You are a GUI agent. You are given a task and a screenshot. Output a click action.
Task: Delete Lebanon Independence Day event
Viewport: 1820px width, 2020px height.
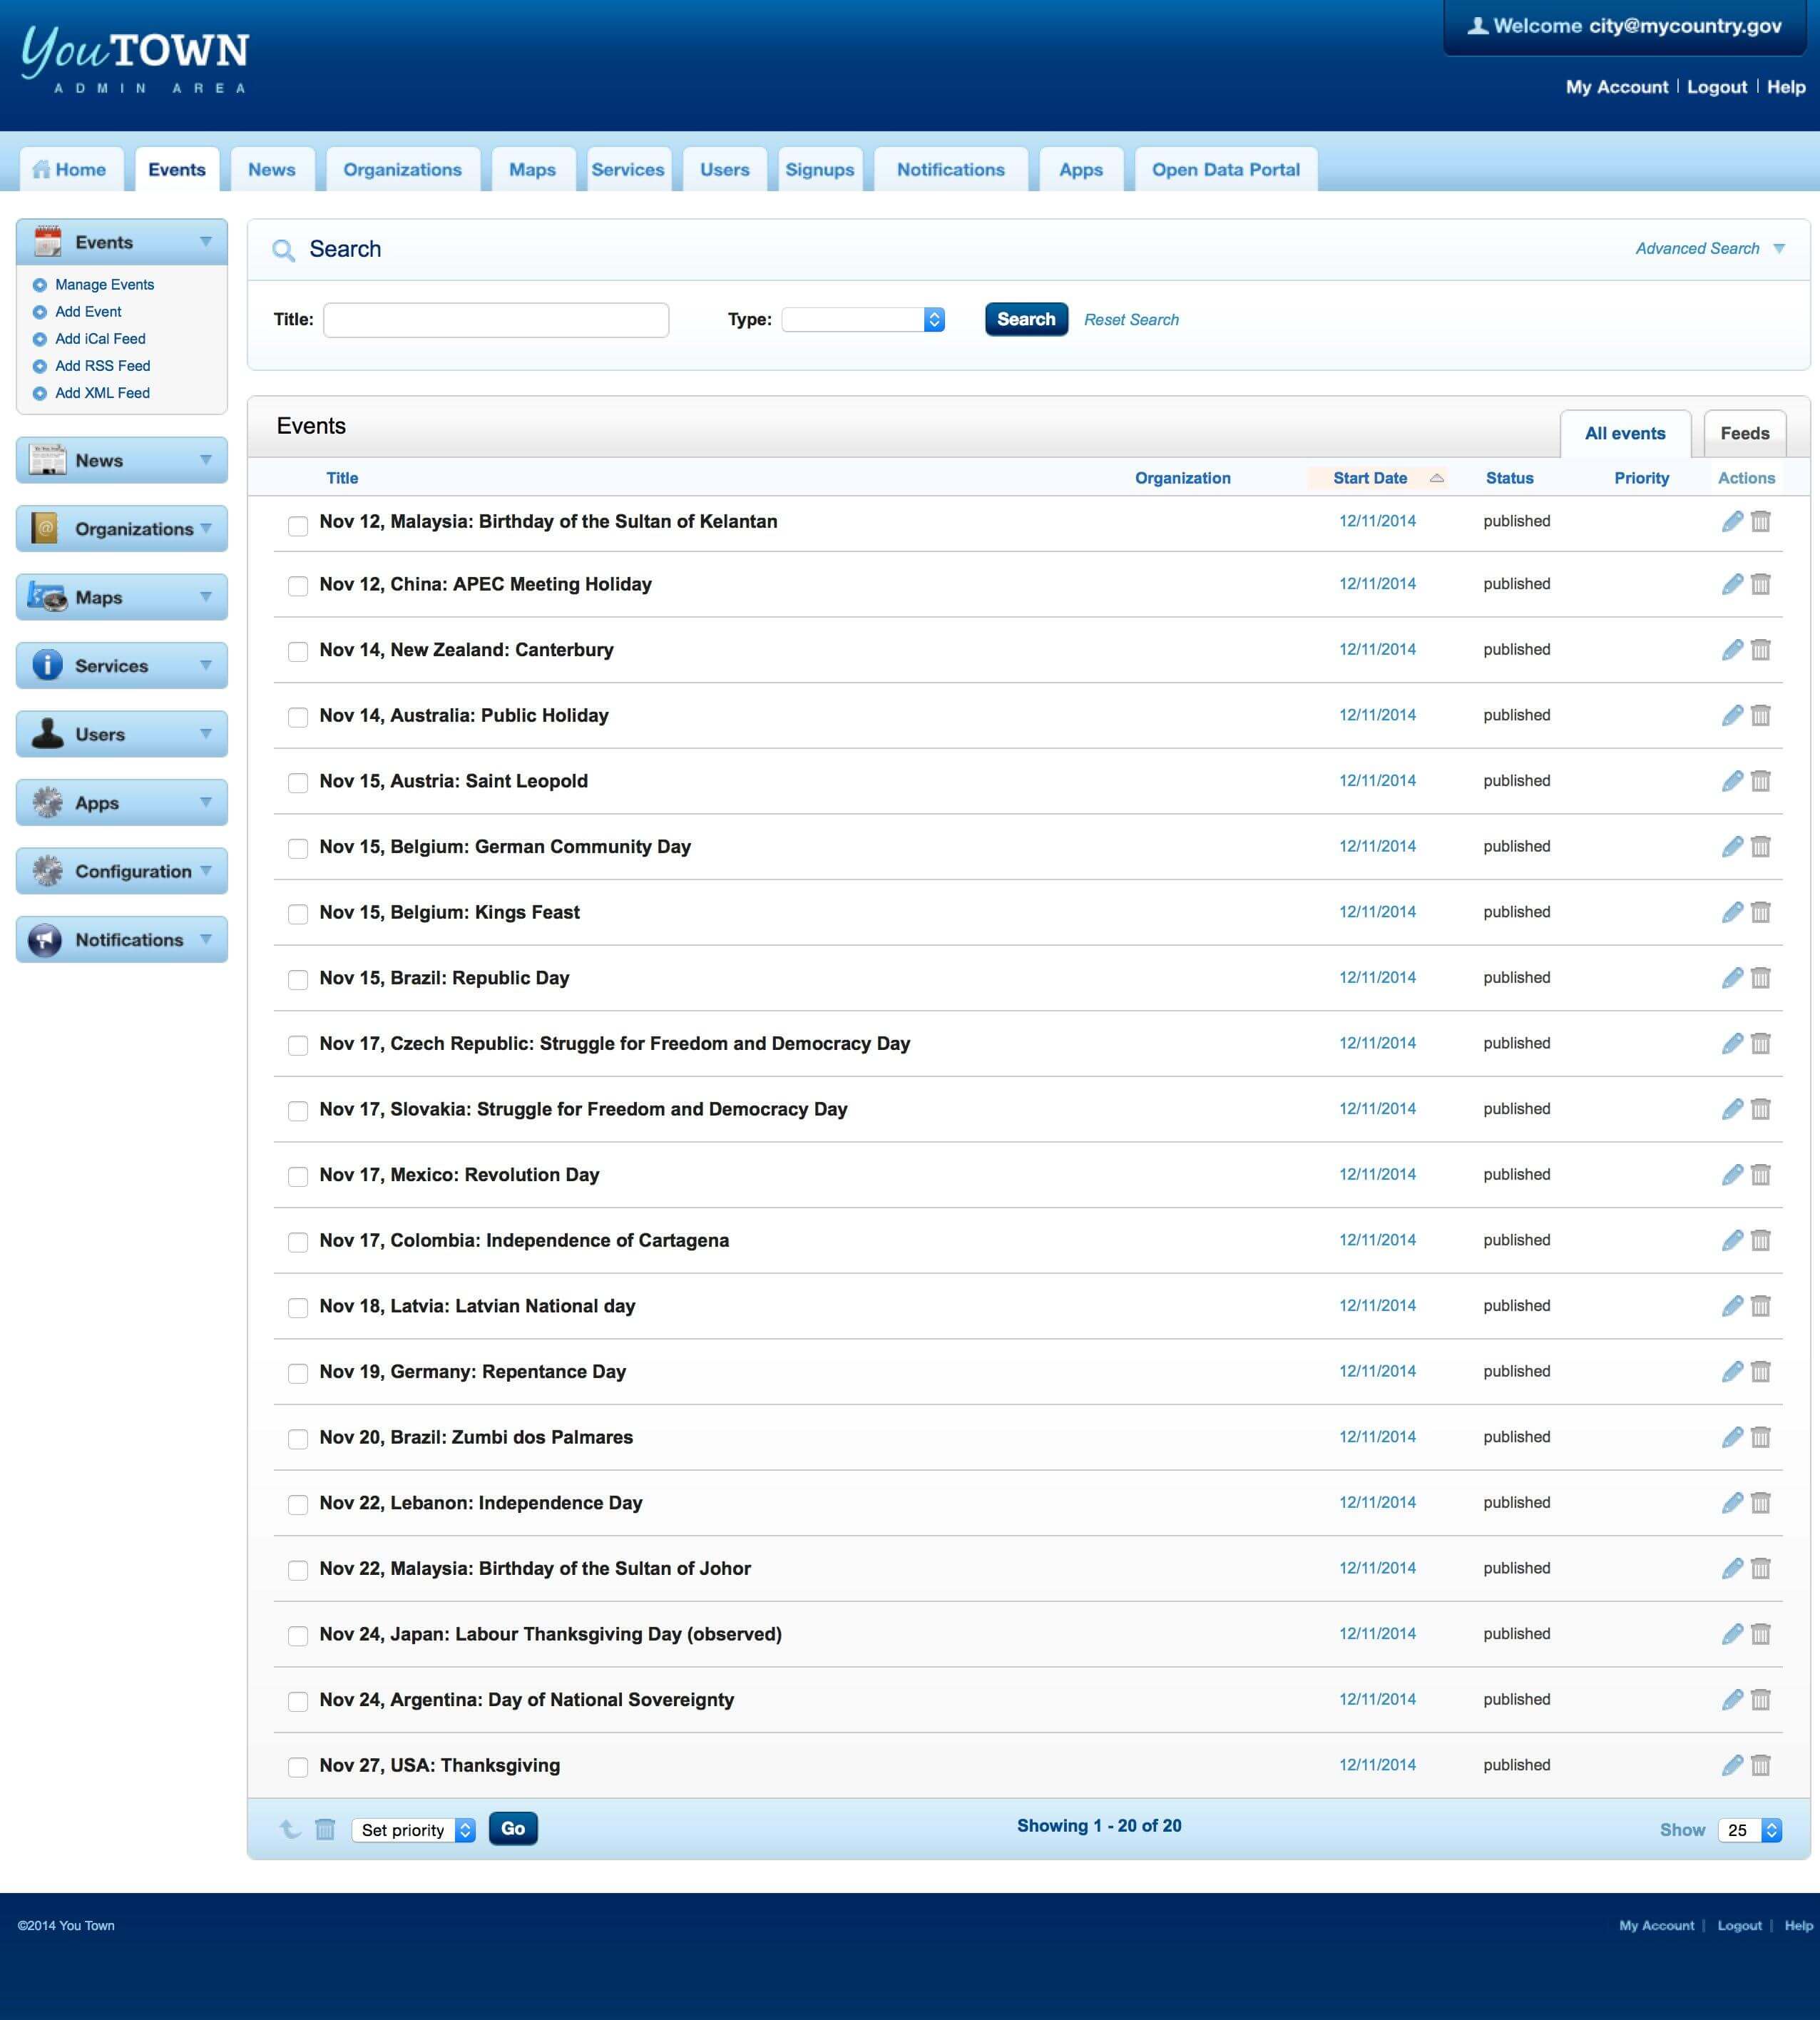[x=1761, y=1503]
